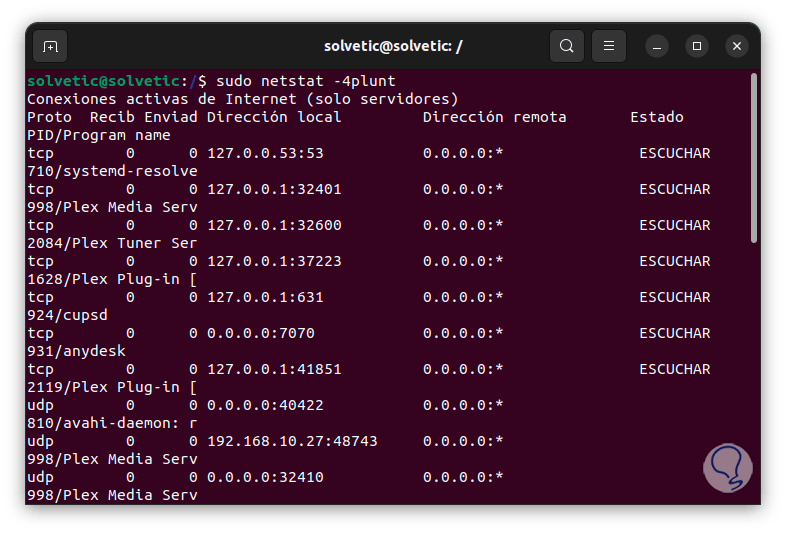The height and width of the screenshot is (533, 786).
Task: Click the Solvetic watermark logo
Action: 727,469
